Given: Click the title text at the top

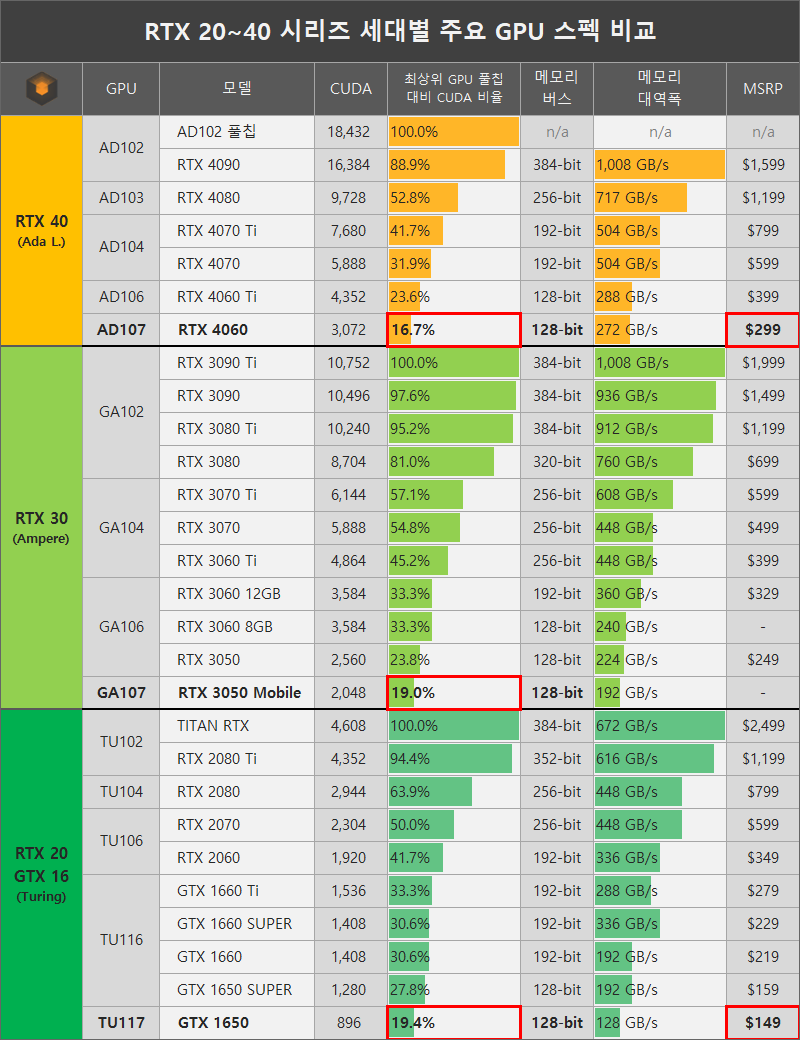Looking at the screenshot, I should click(x=400, y=31).
